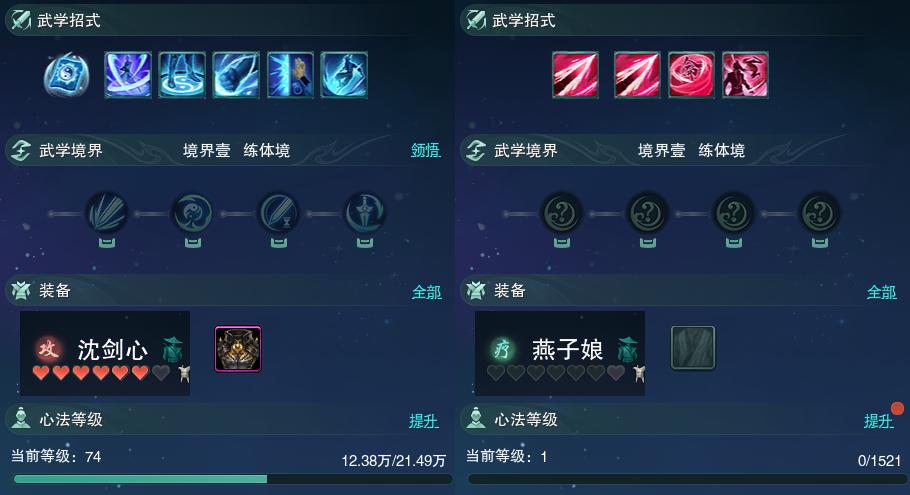This screenshot has height=495, width=910.
Task: Click the empty gray equipment slot
Action: pos(693,348)
